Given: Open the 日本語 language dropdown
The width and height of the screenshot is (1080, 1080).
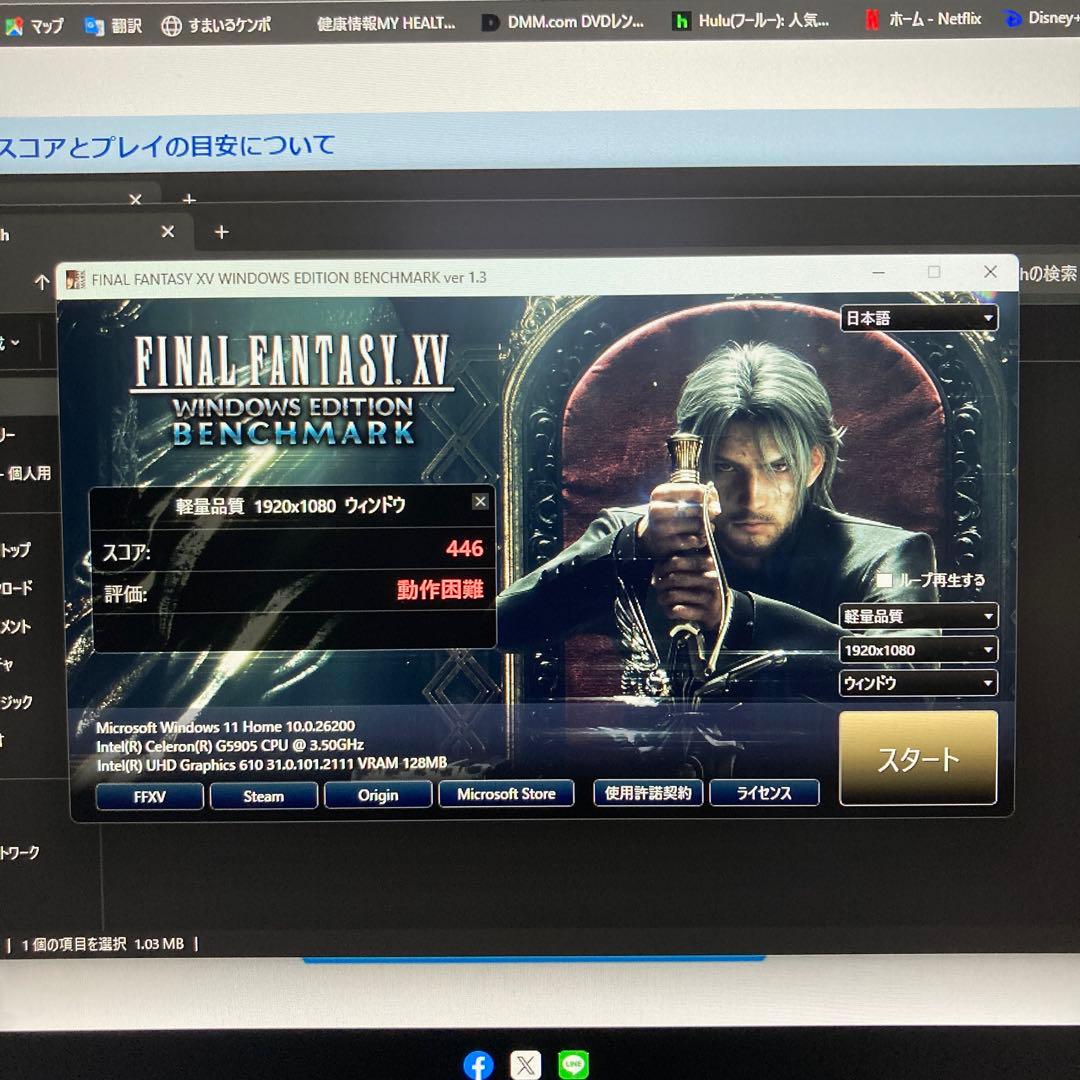Looking at the screenshot, I should (x=919, y=318).
